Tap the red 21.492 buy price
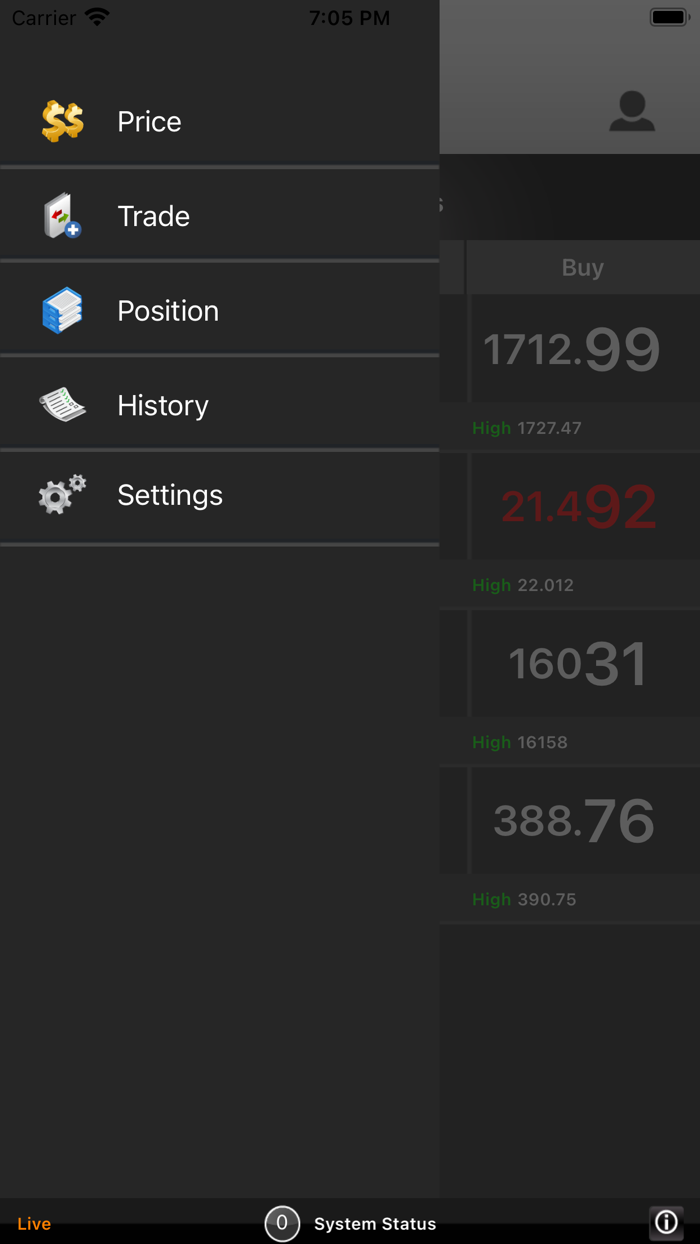Viewport: 700px width, 1244px height. tap(579, 506)
